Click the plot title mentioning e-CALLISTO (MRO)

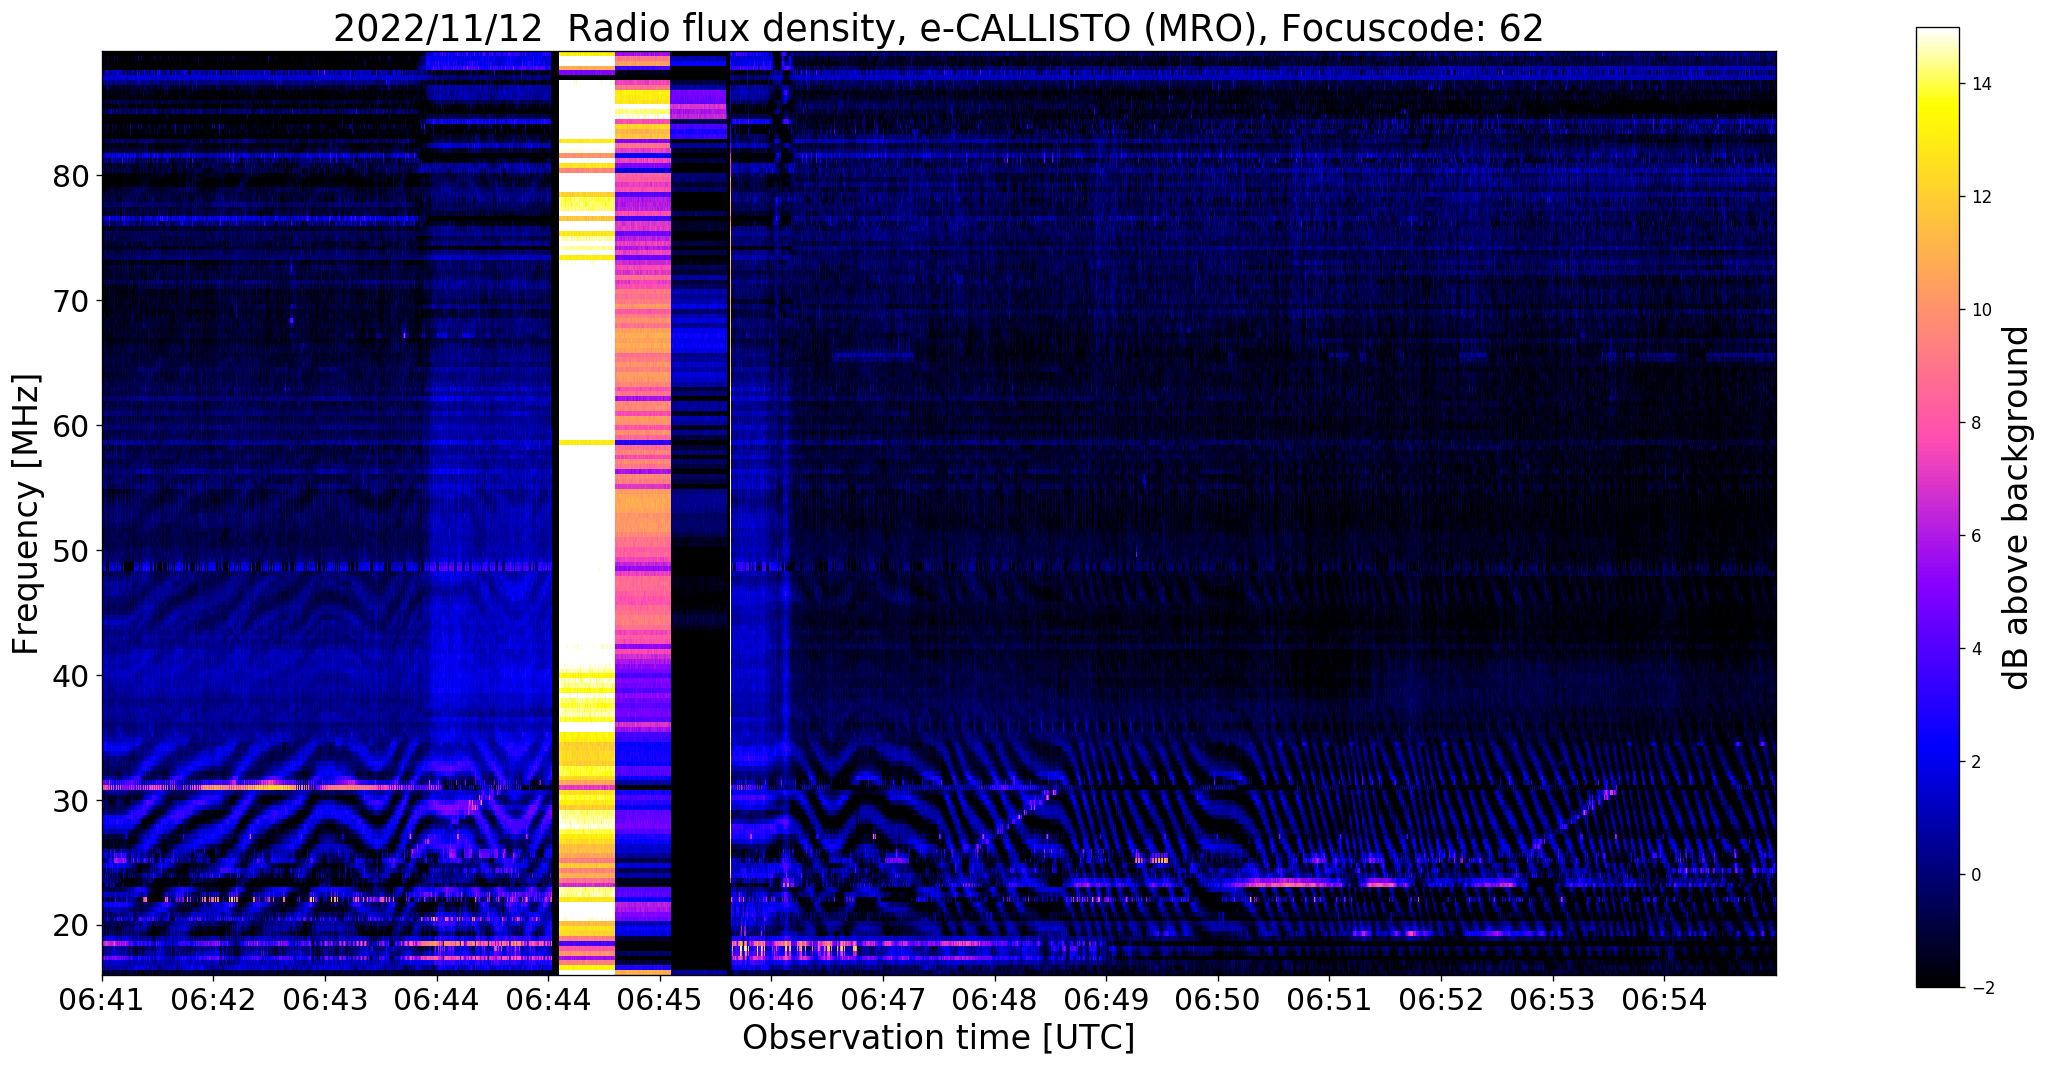coord(938,29)
